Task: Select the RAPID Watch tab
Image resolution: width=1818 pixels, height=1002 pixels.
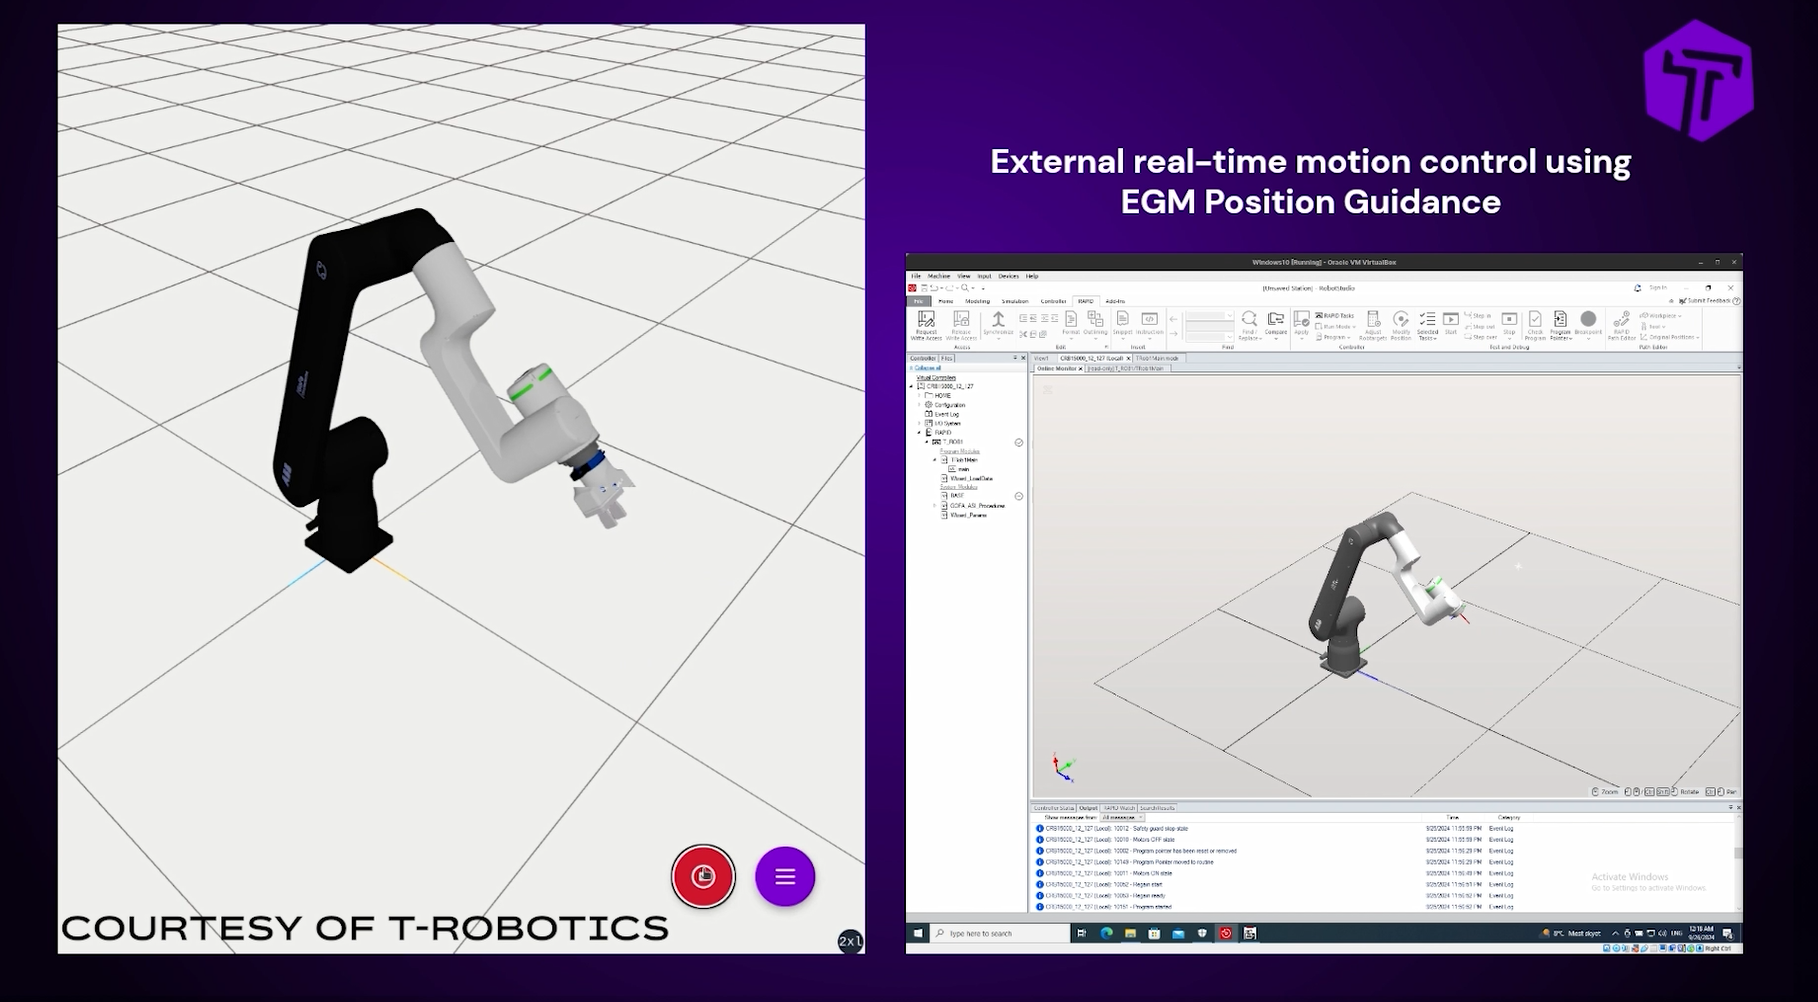Action: [x=1119, y=807]
